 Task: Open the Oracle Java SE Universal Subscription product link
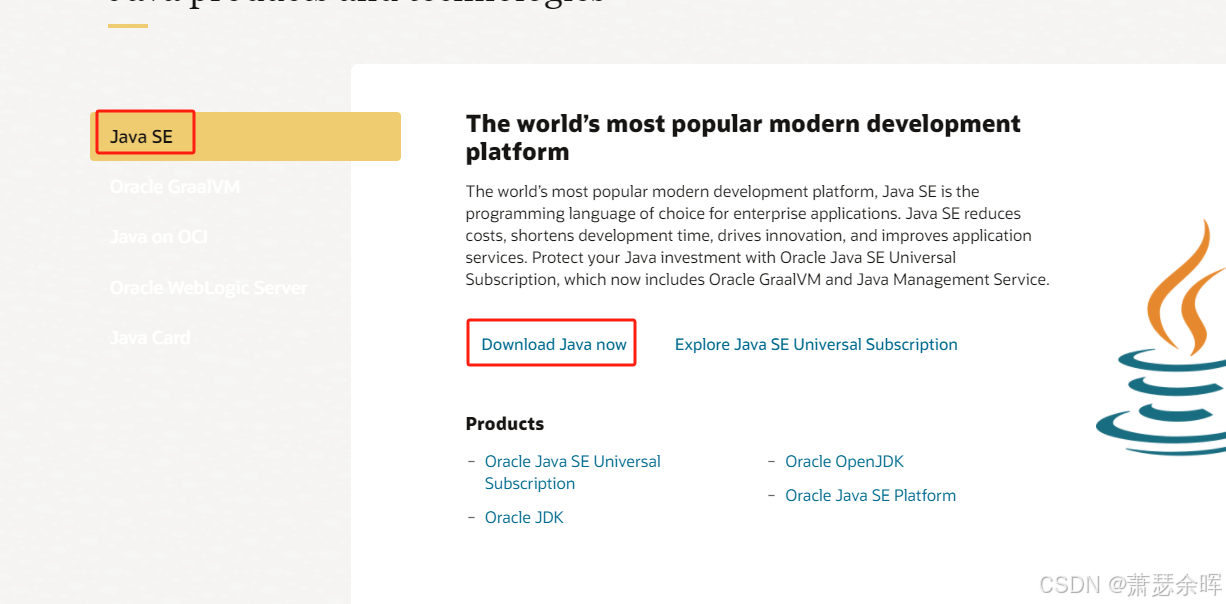pyautogui.click(x=573, y=472)
